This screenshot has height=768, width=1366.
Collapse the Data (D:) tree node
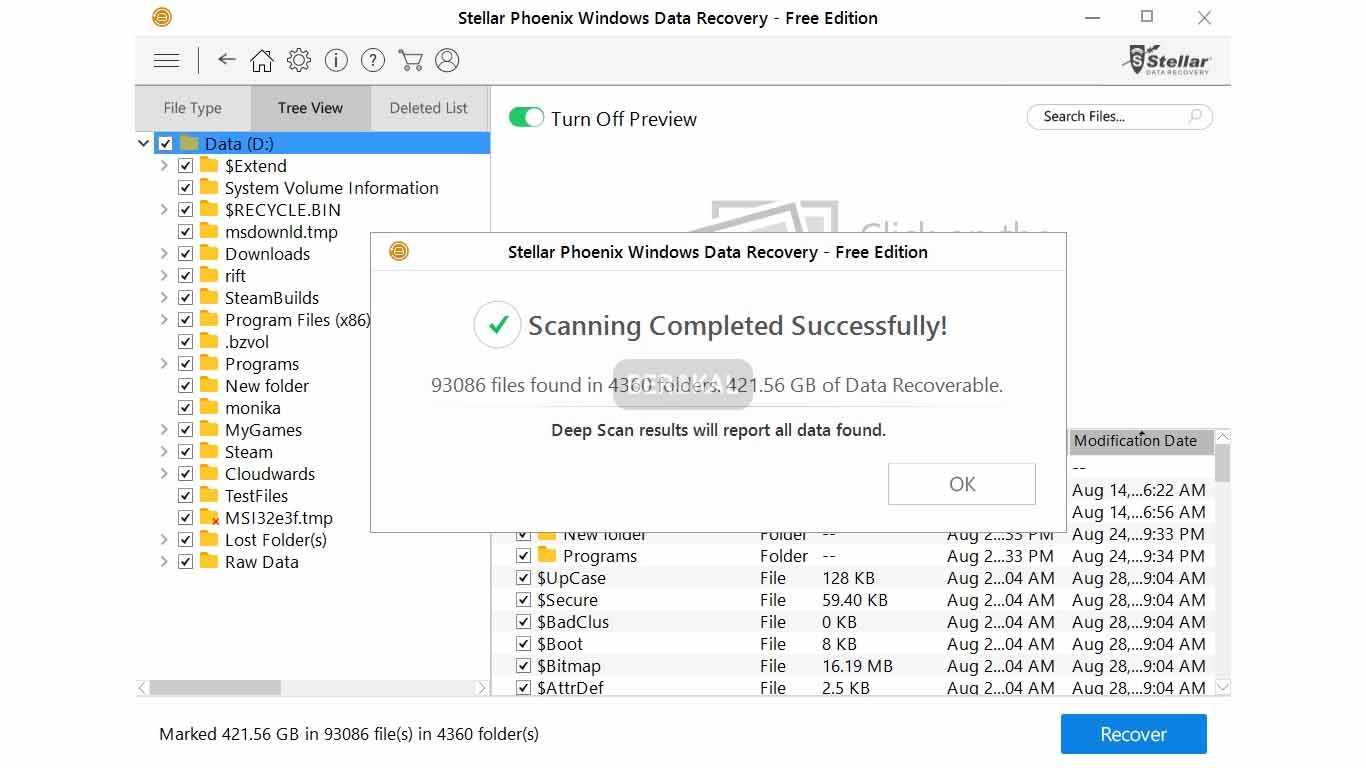click(144, 144)
